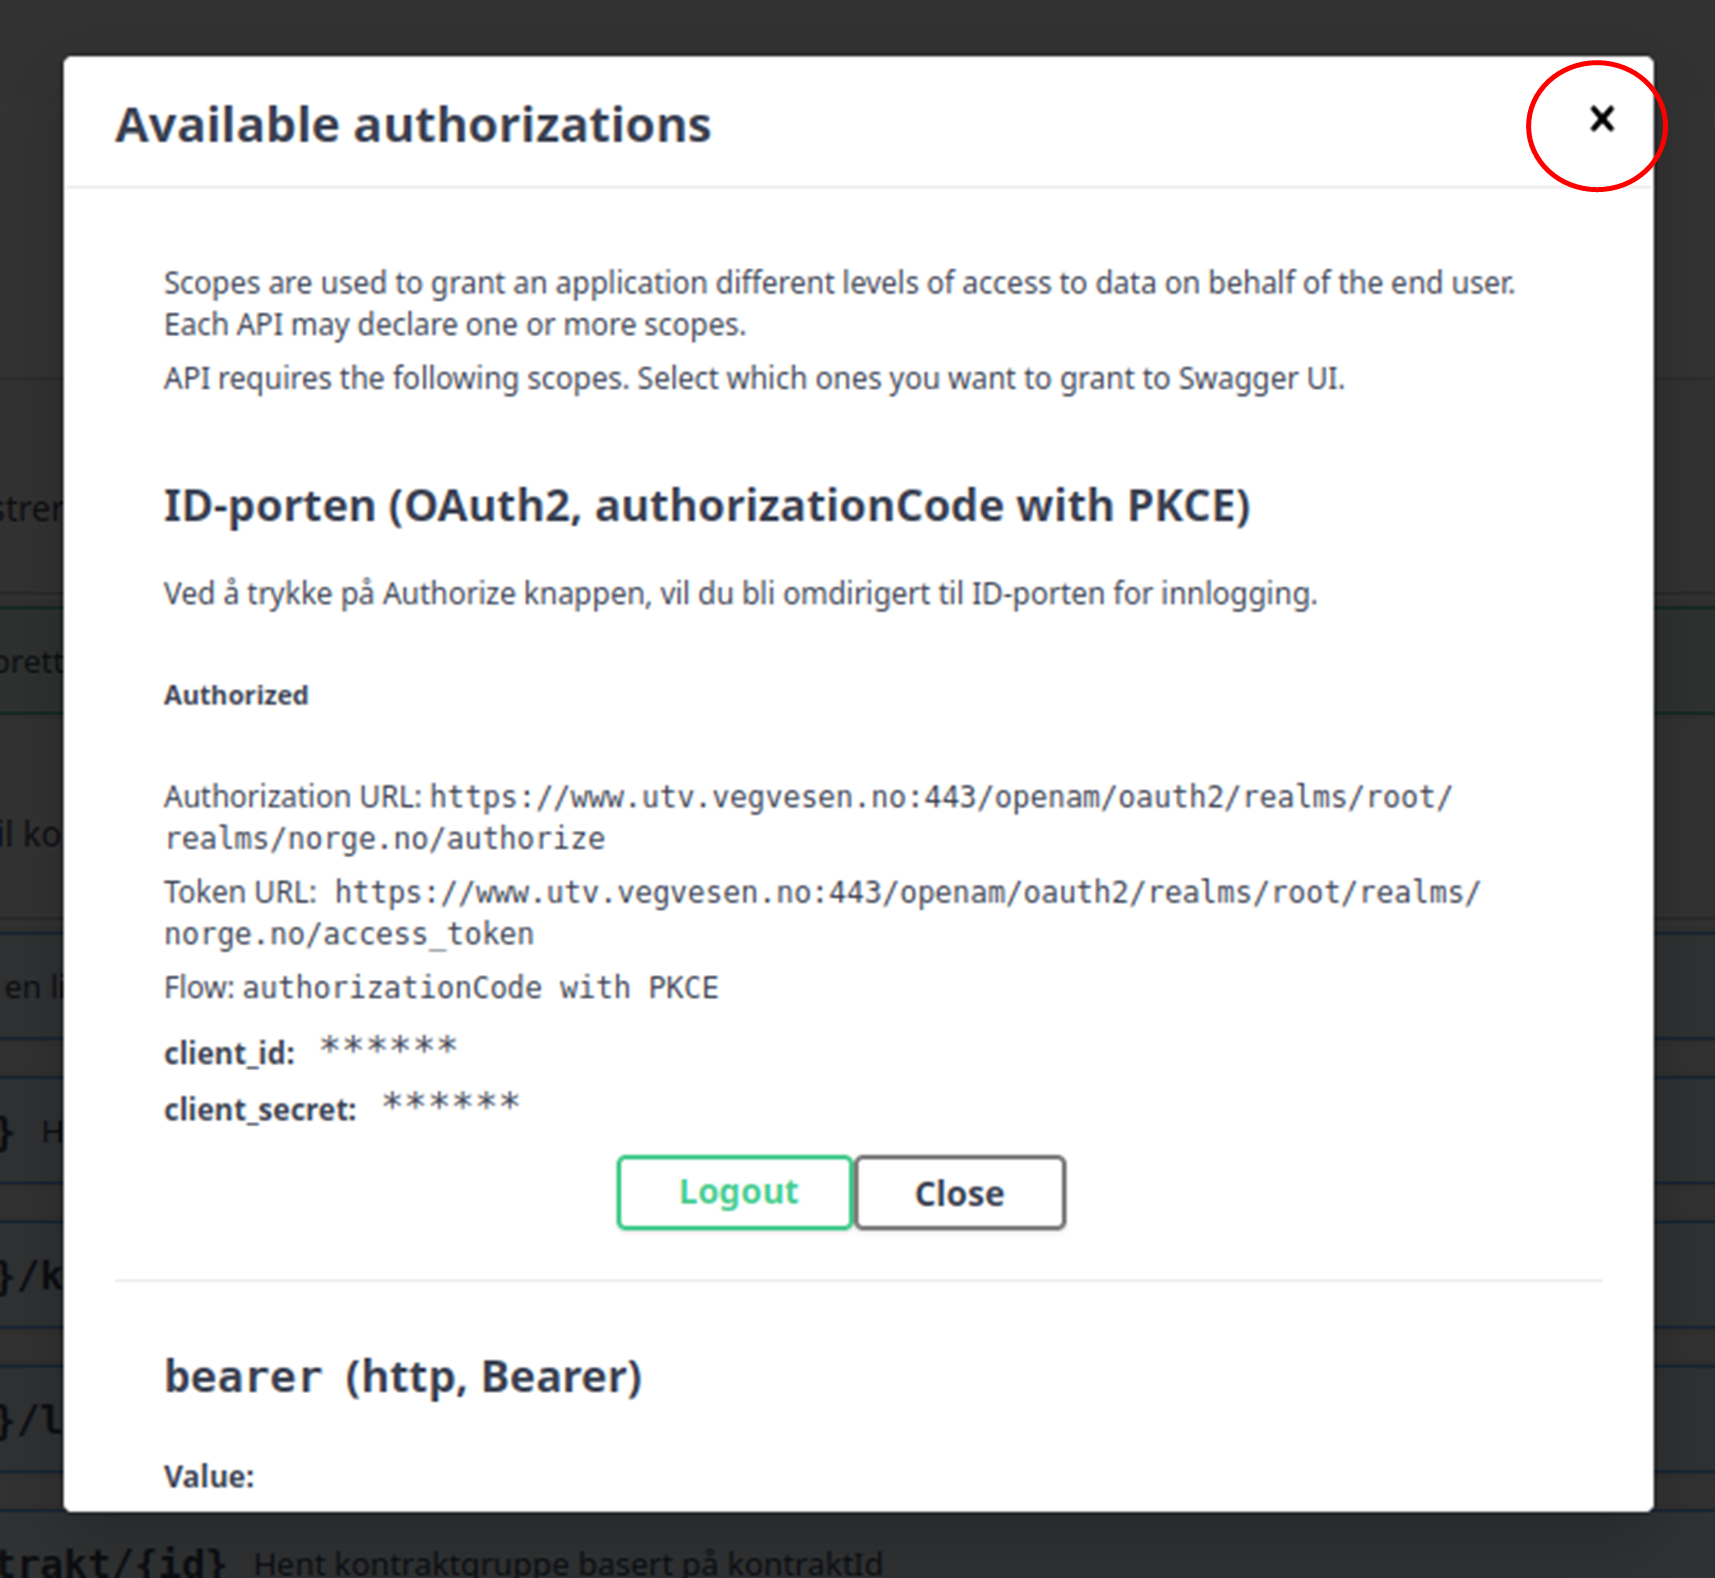
Task: Click the scopes description paragraph
Action: [x=838, y=303]
